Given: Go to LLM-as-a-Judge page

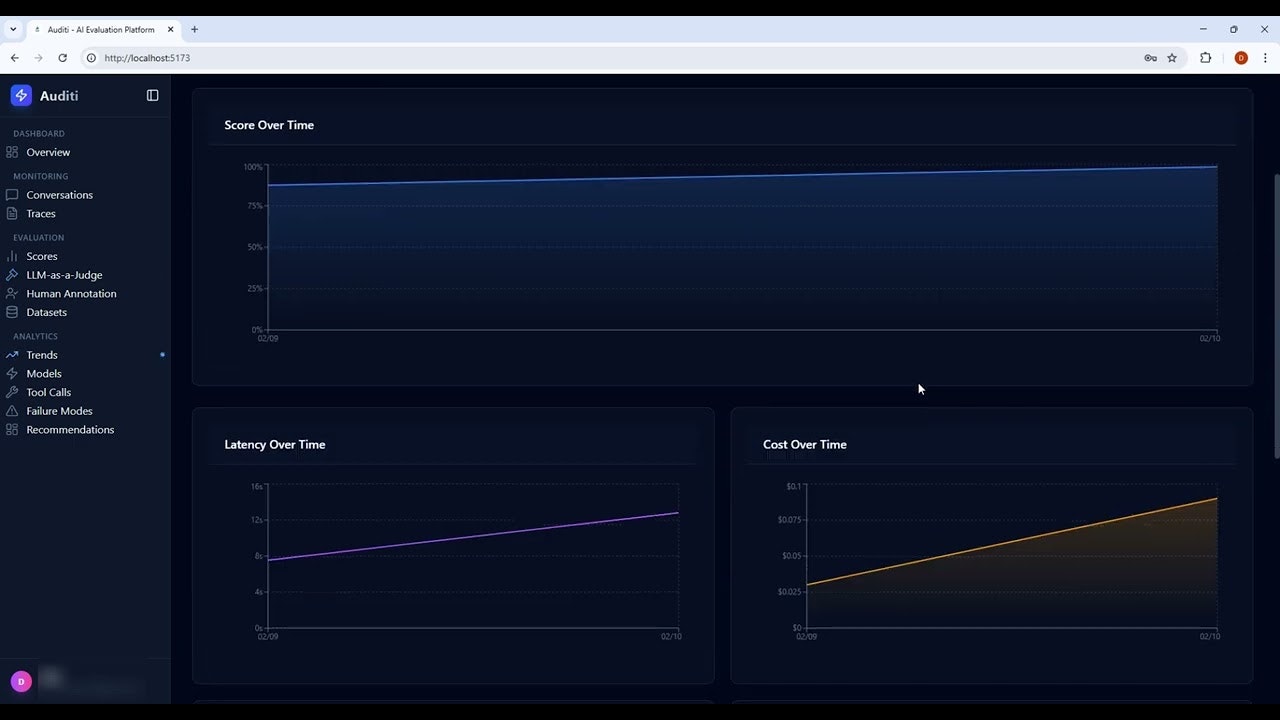Looking at the screenshot, I should 64,275.
